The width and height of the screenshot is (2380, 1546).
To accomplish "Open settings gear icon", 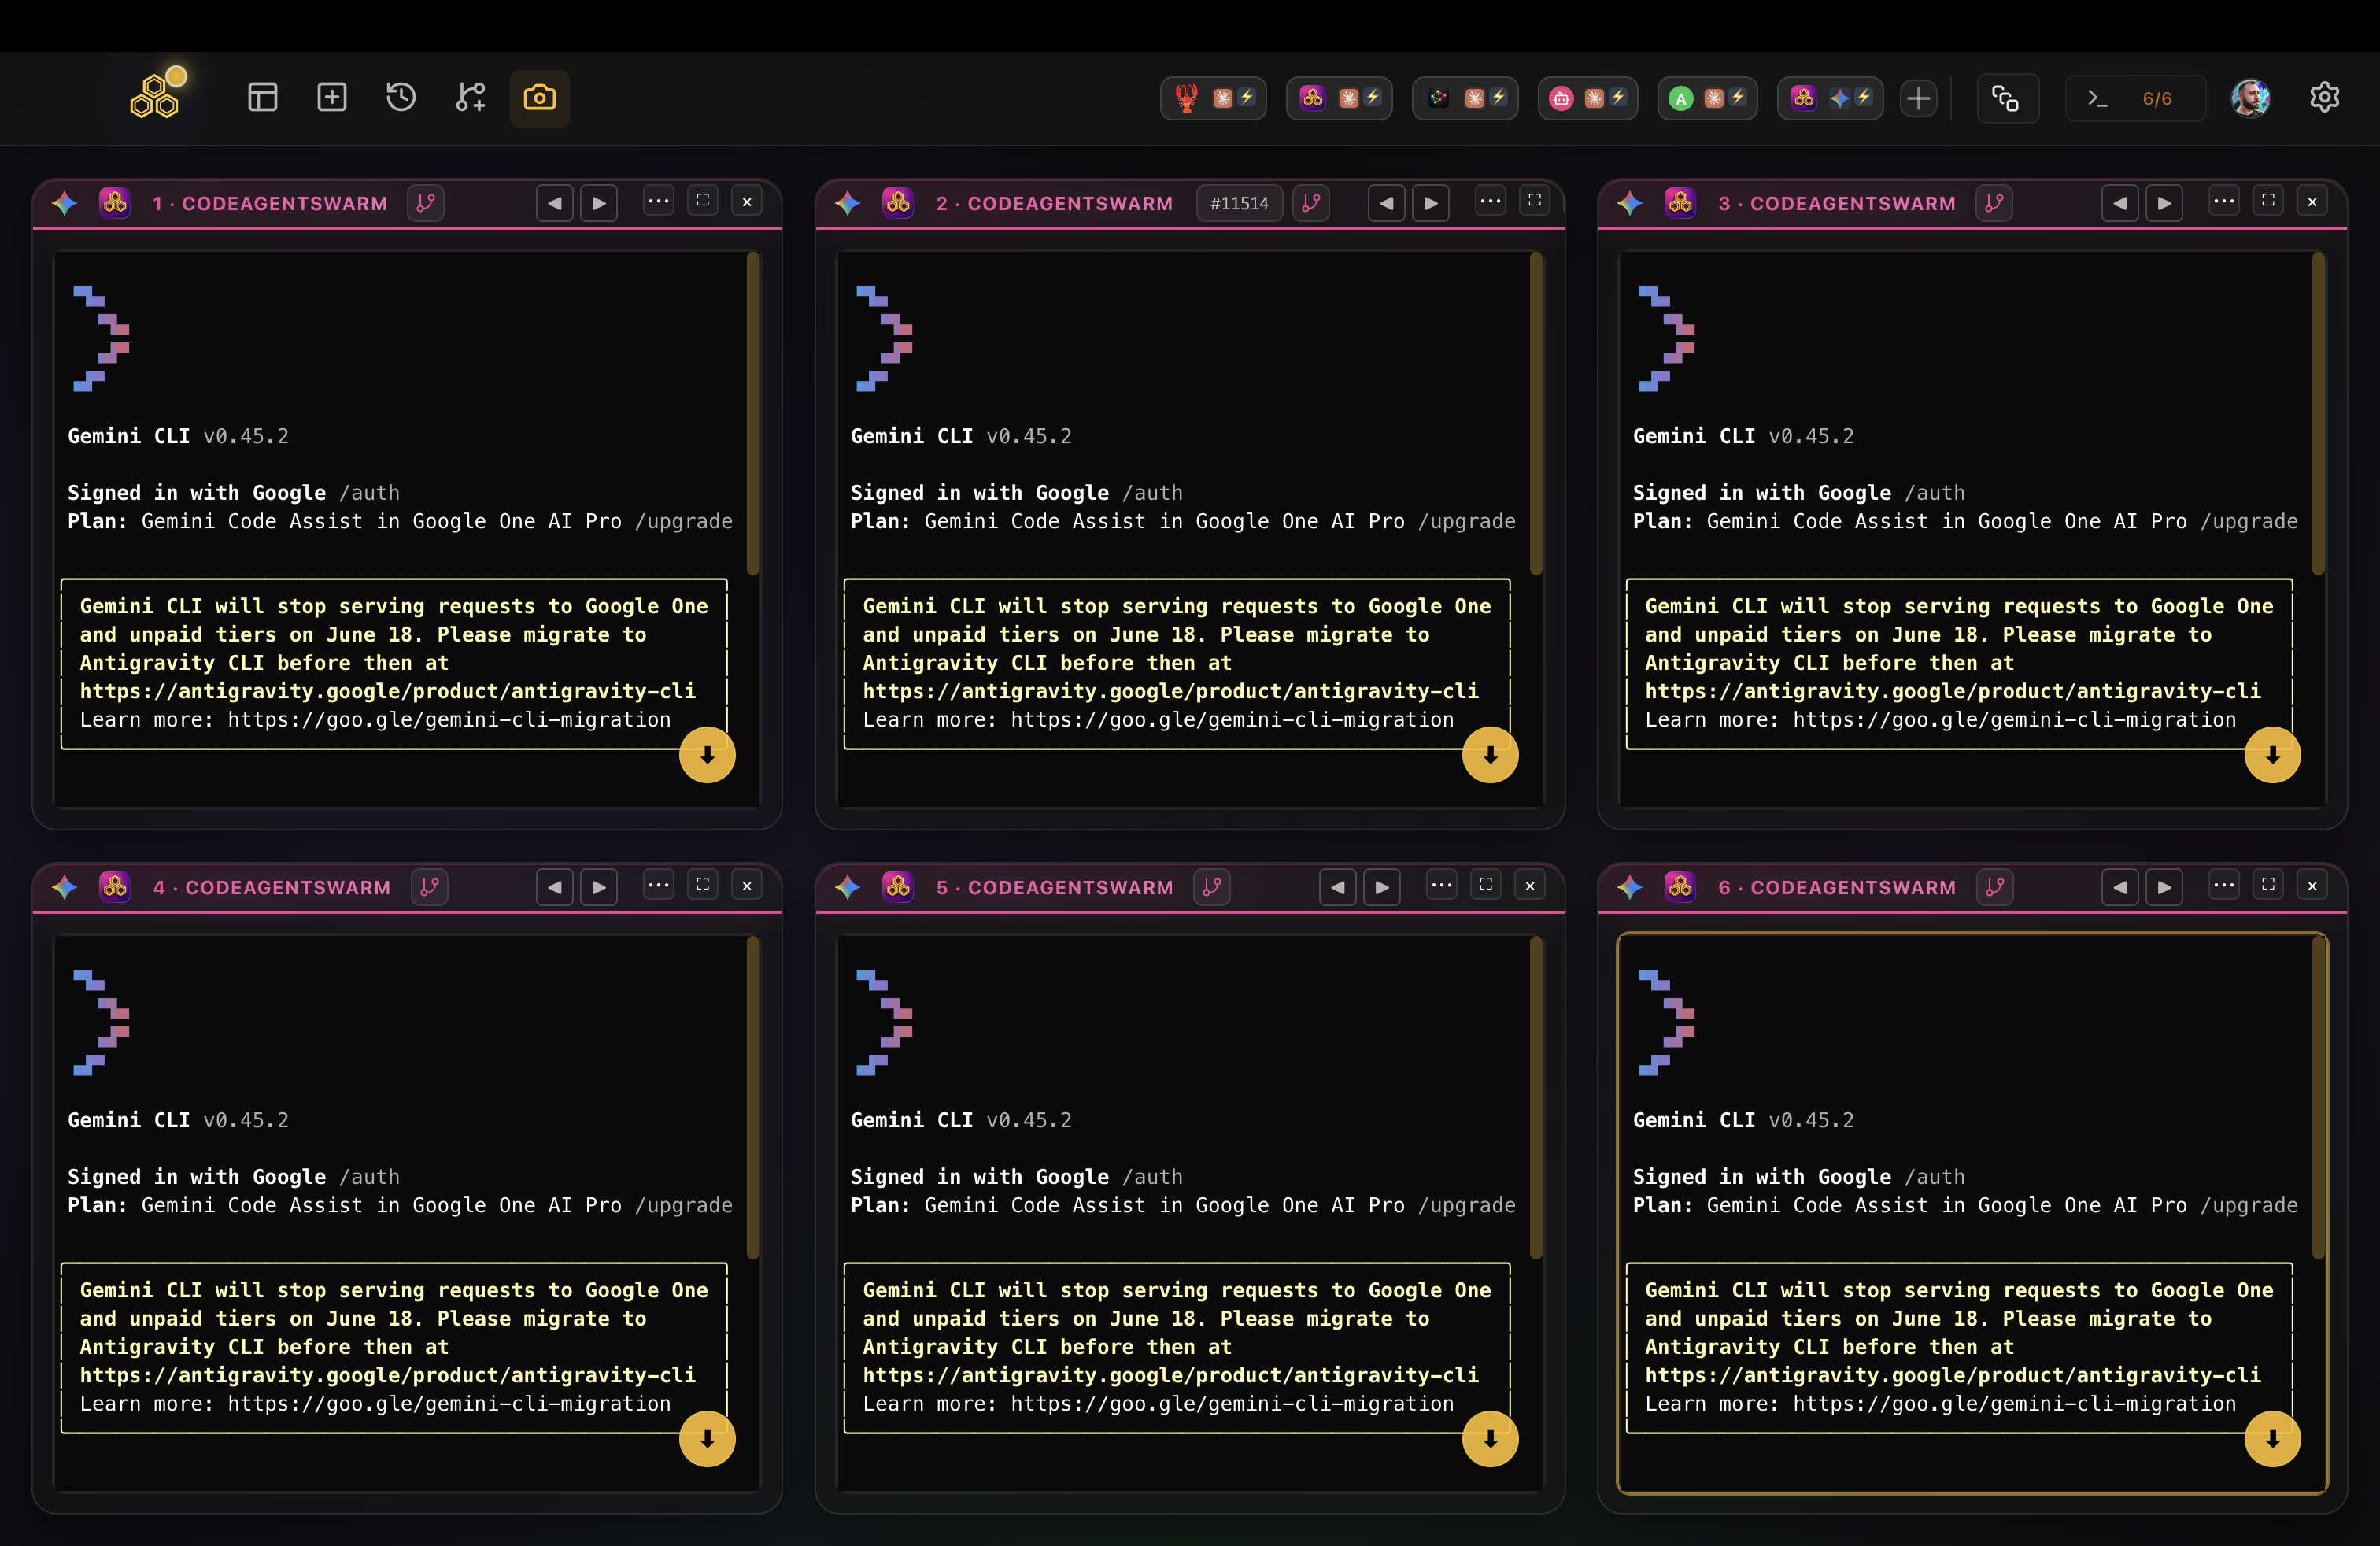I will point(2324,97).
